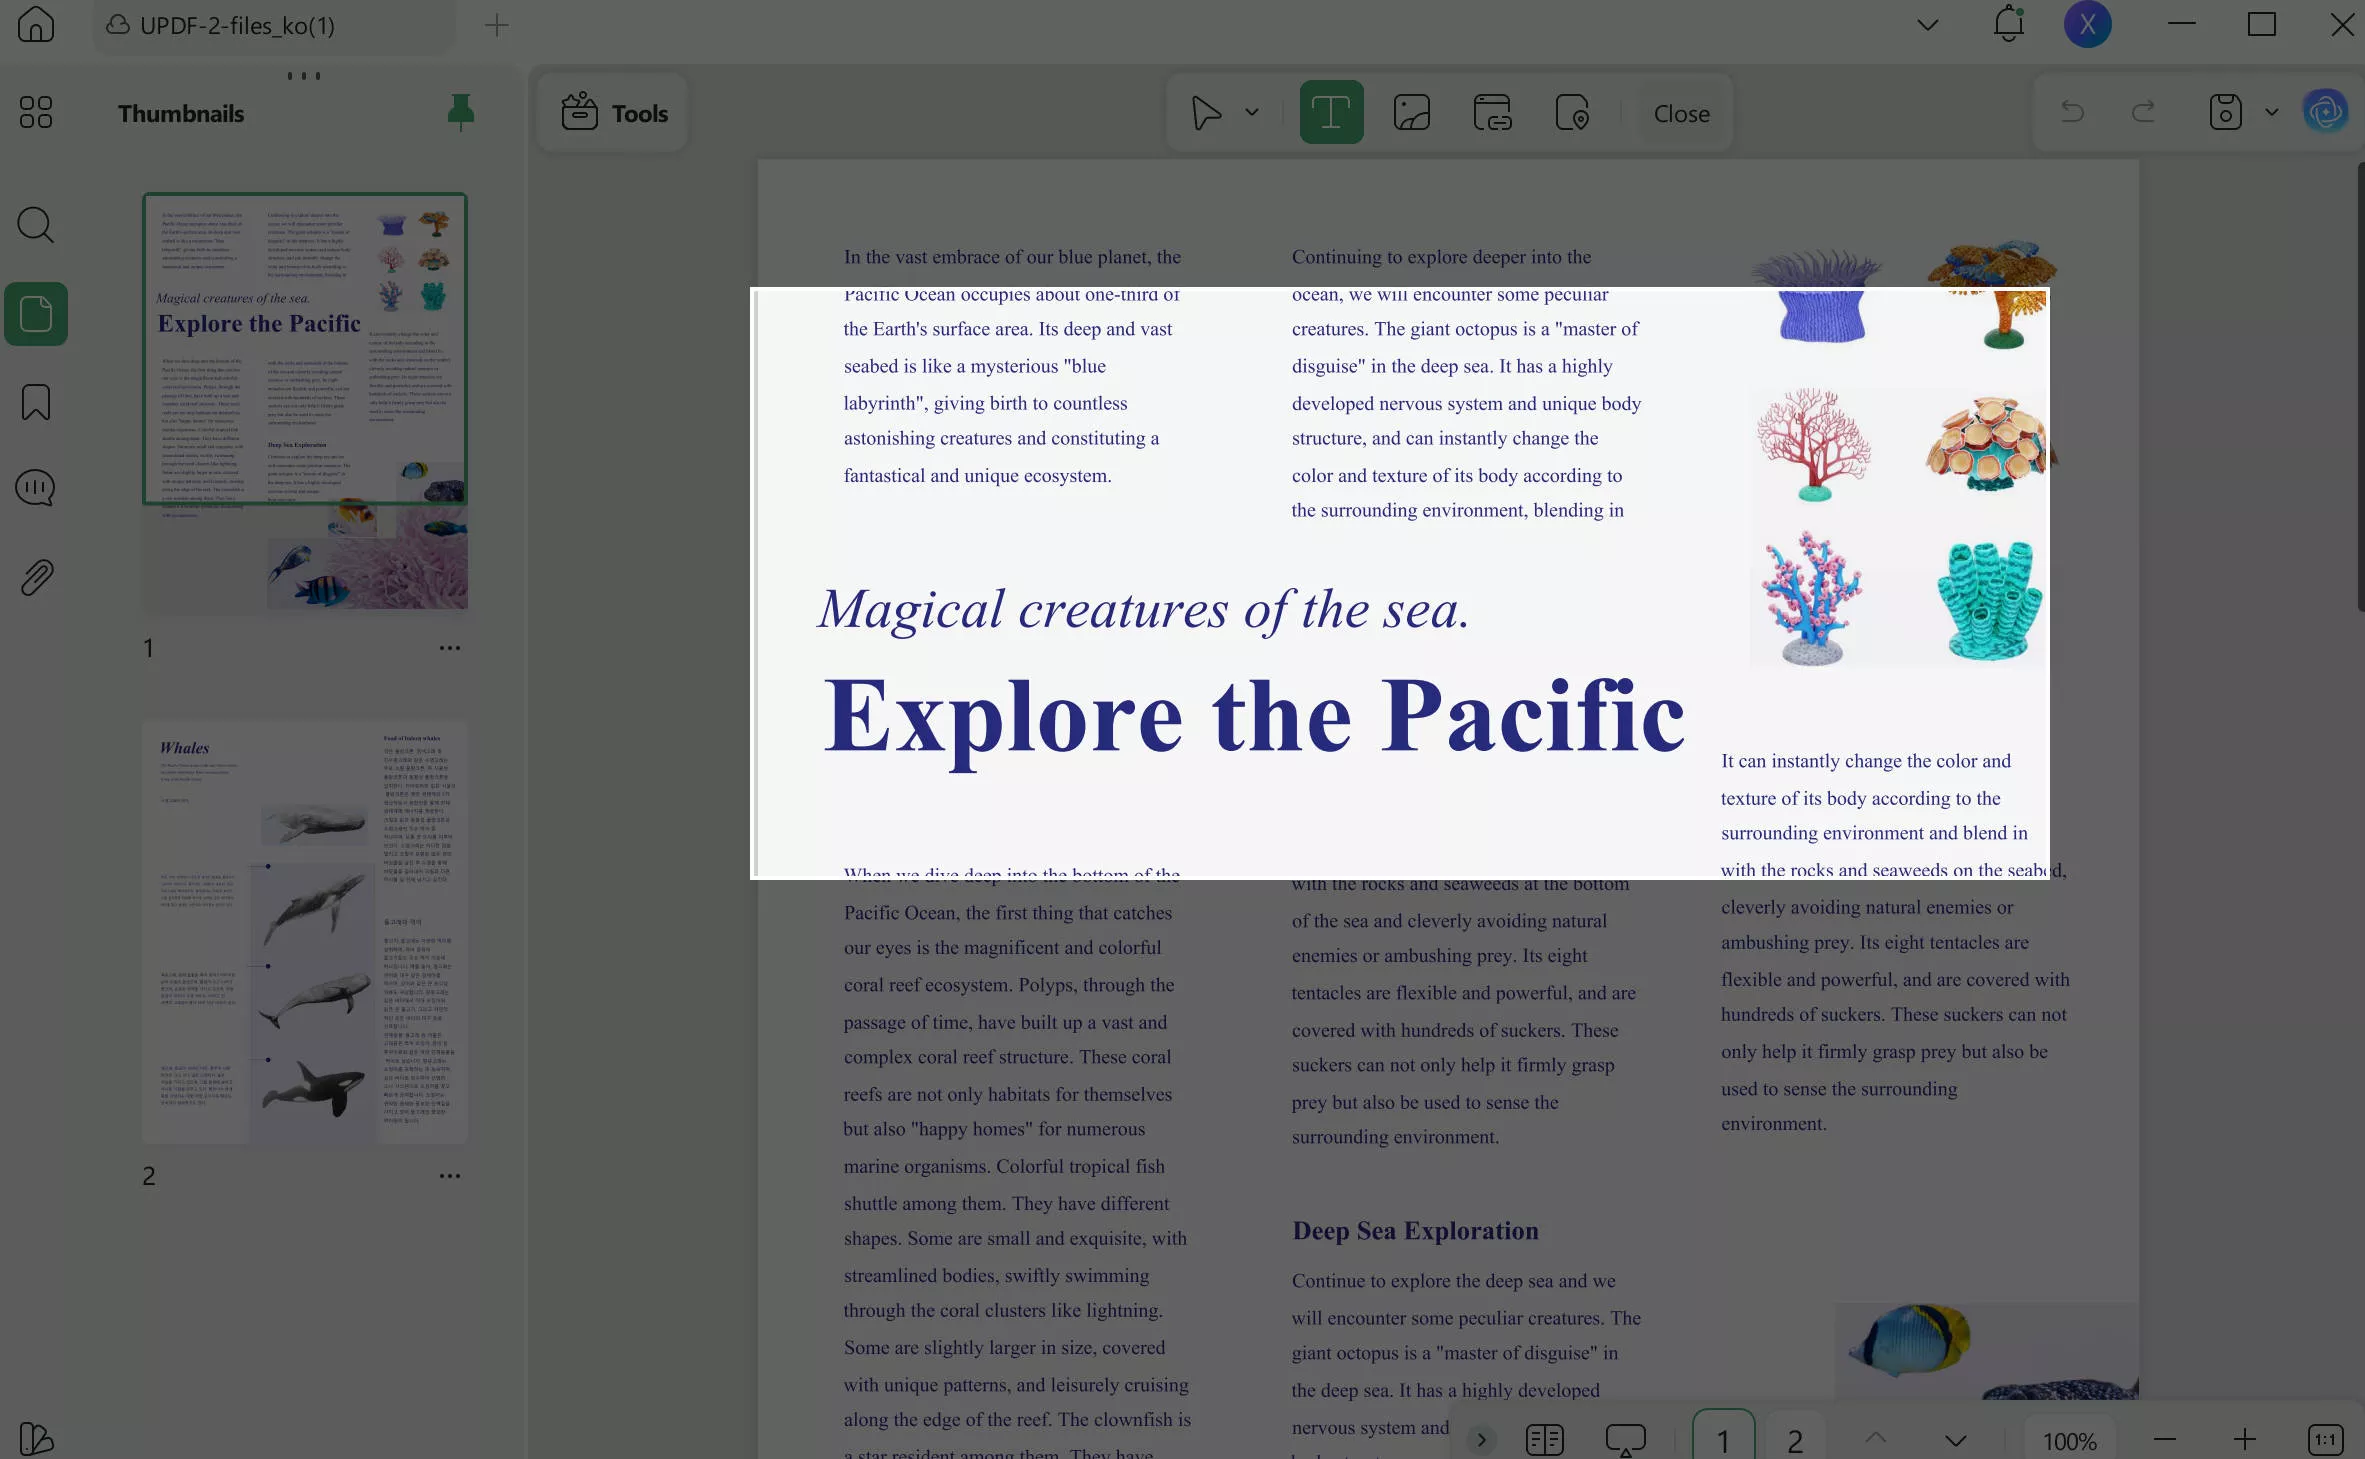Screen dimensions: 2365x1459
Task: Open the Link tool in the toolbar
Action: [x=1492, y=112]
